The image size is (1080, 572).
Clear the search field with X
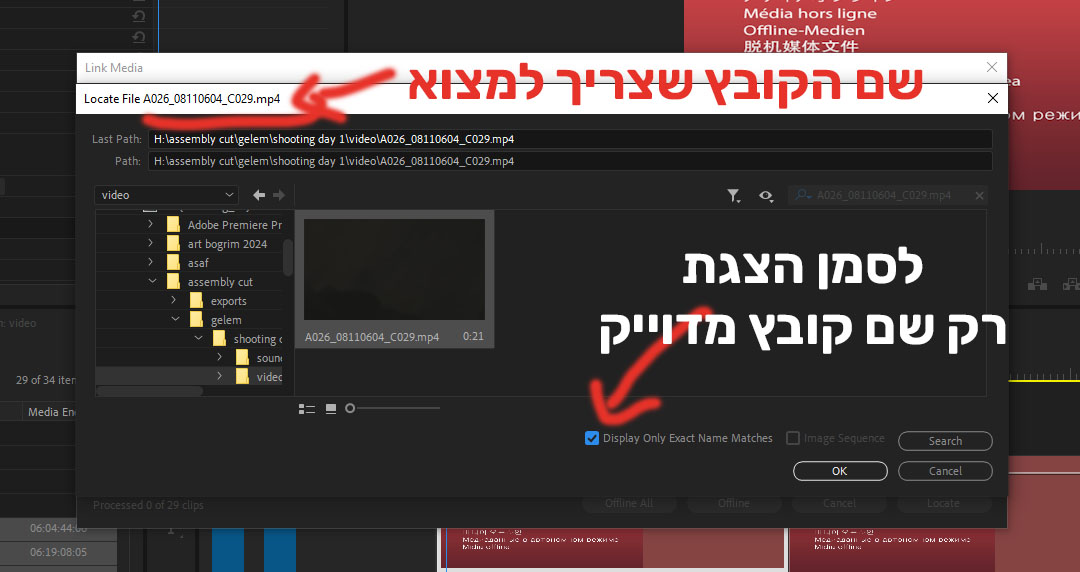point(980,196)
